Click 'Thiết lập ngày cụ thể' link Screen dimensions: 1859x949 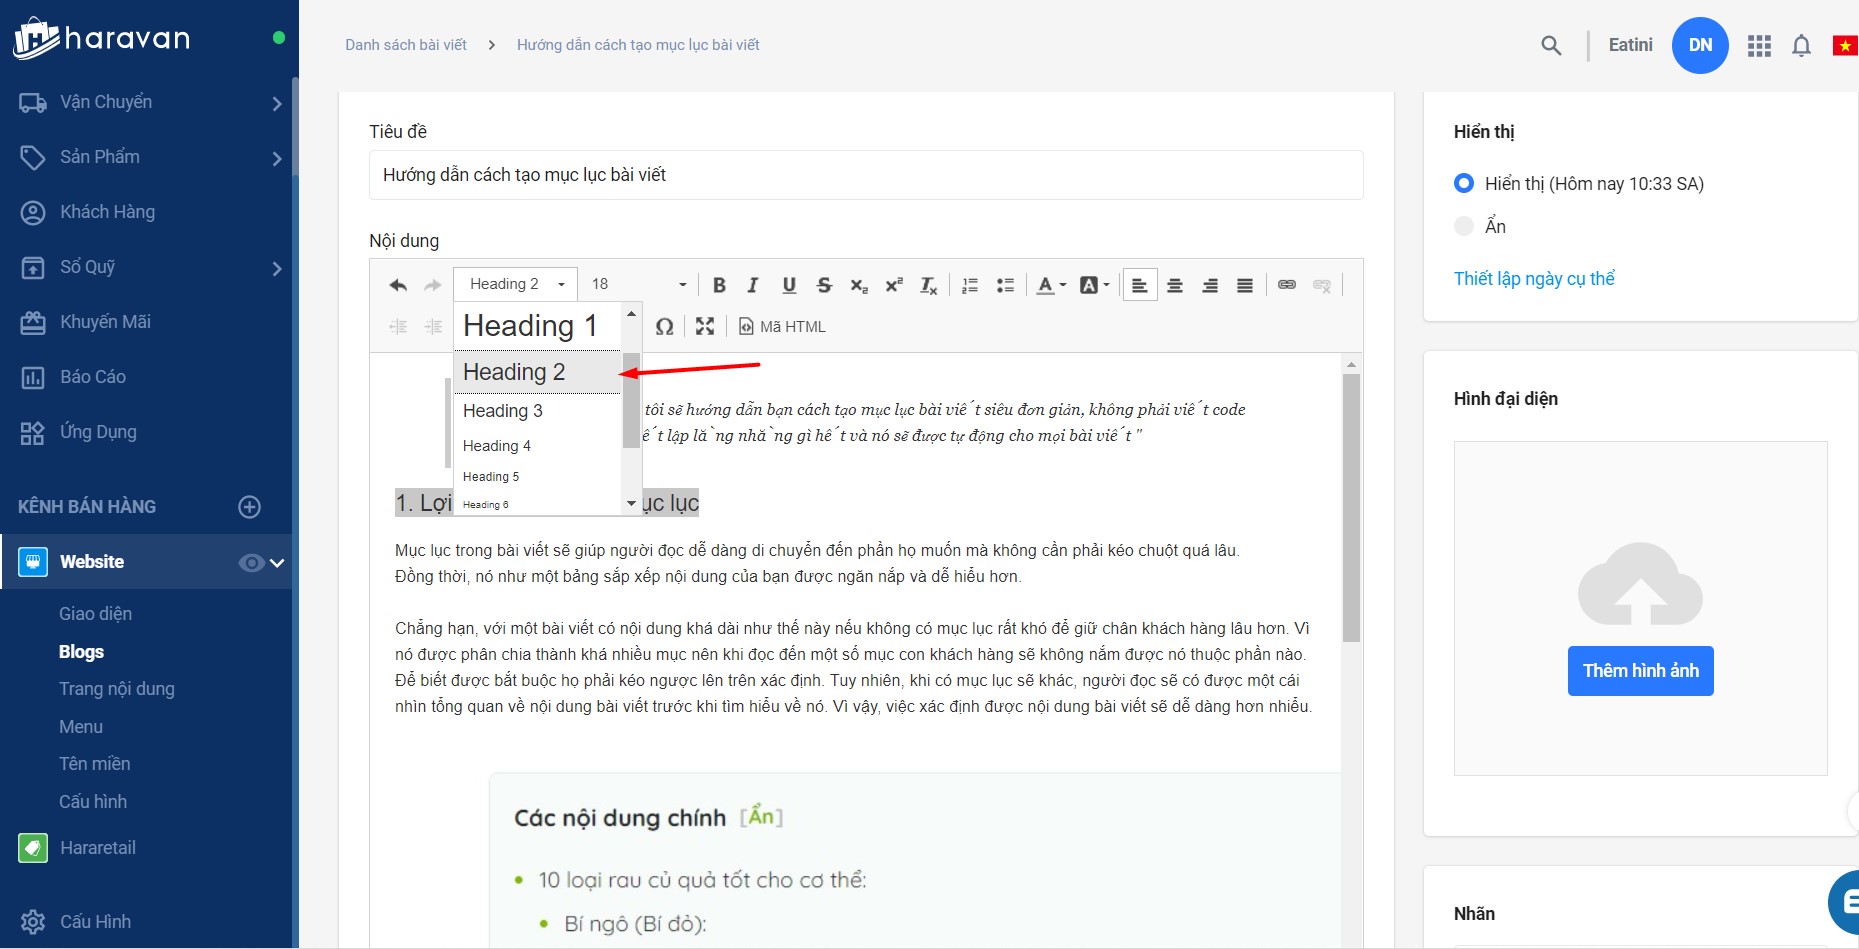(x=1534, y=279)
